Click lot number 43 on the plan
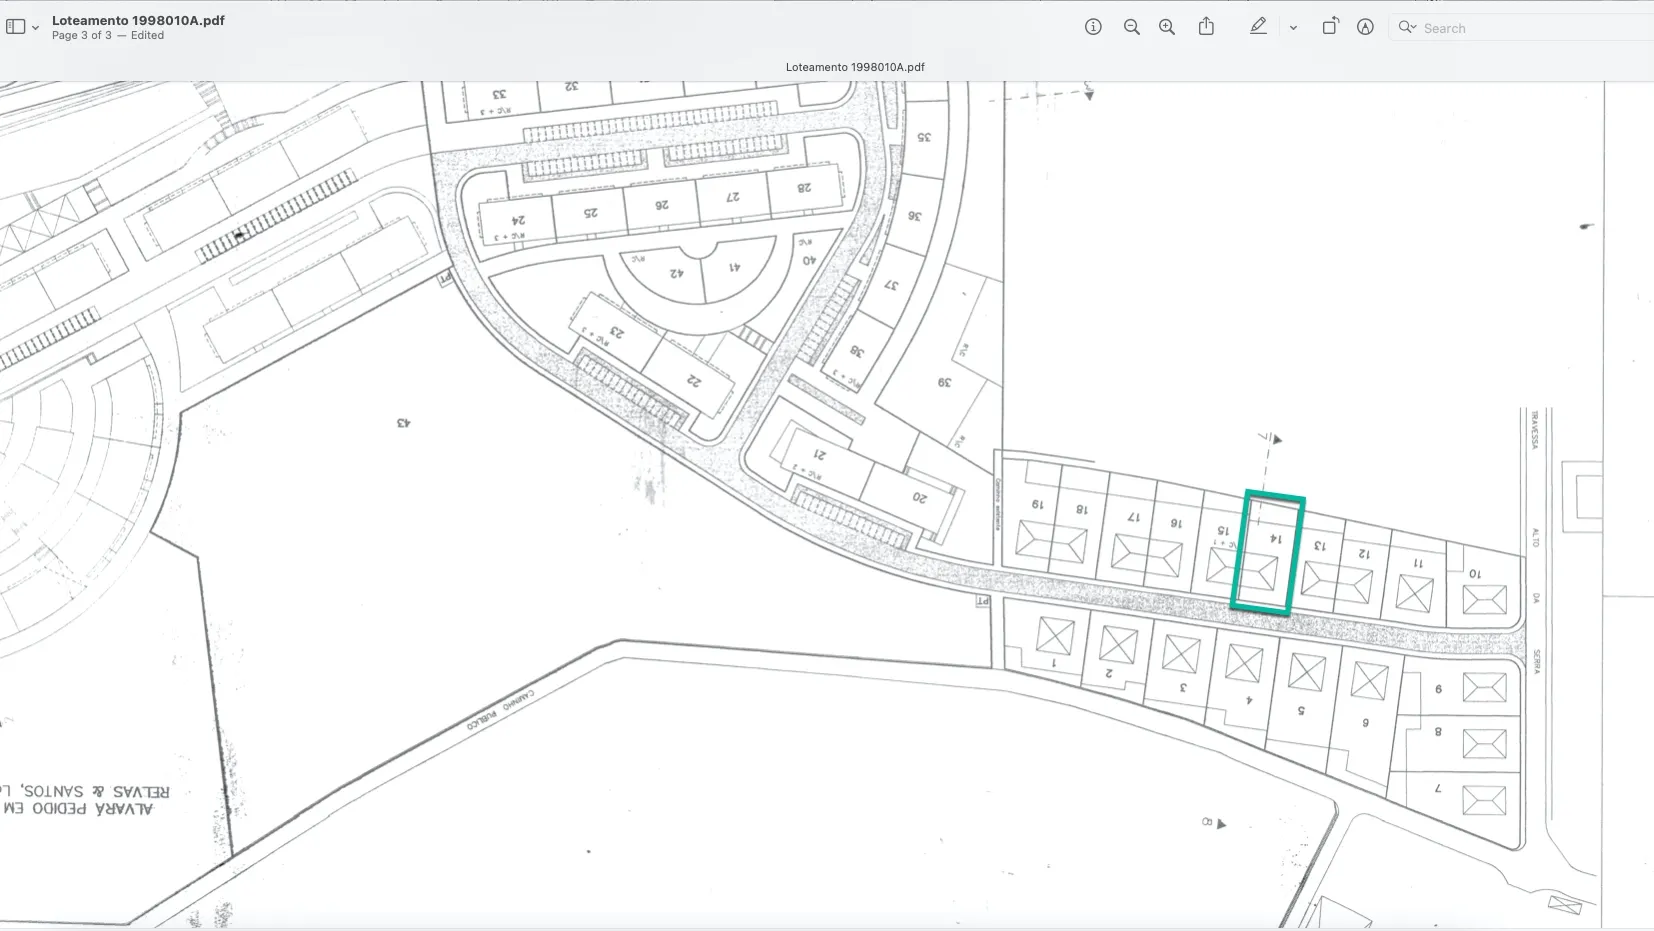The height and width of the screenshot is (931, 1654). [x=404, y=422]
